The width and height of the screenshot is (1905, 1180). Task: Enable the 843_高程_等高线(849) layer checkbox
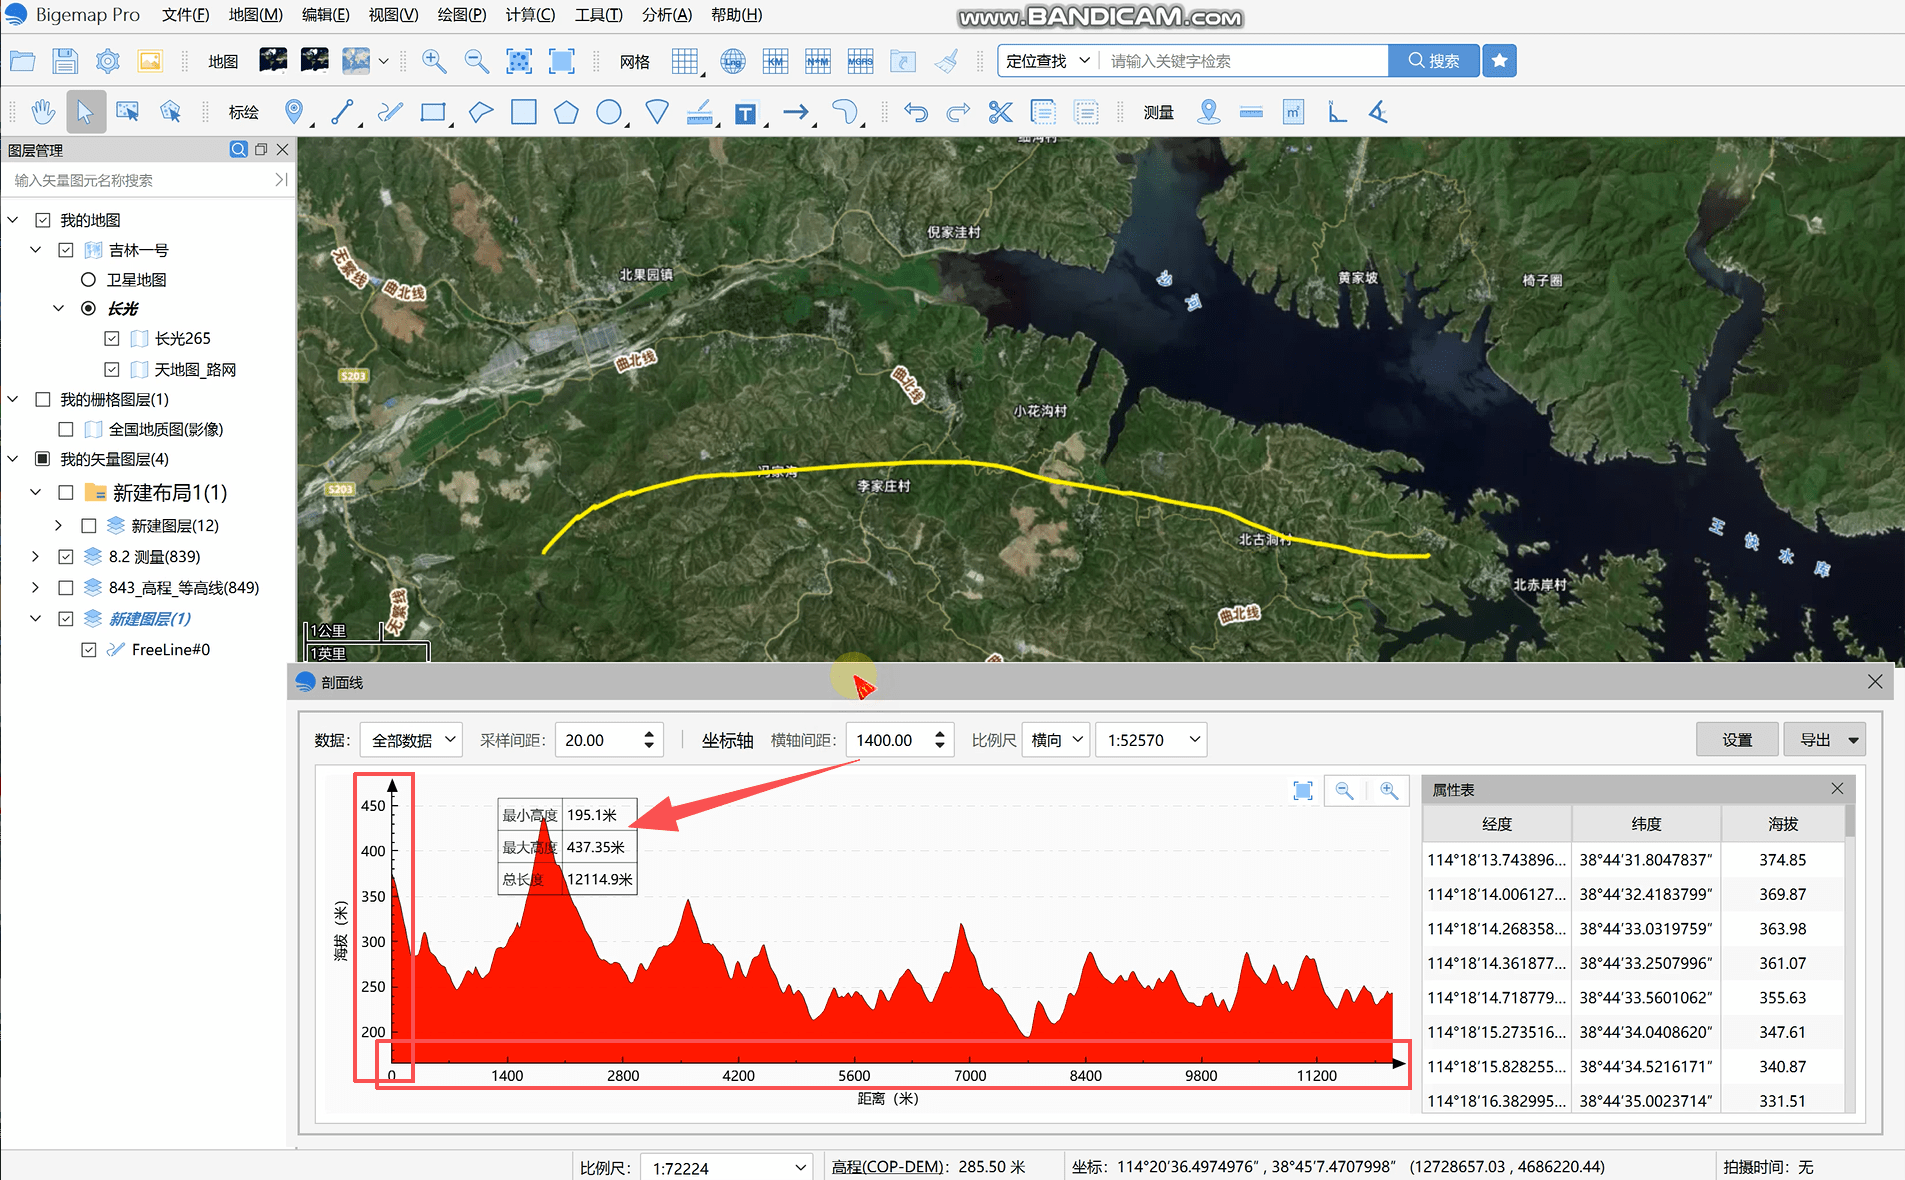point(66,587)
